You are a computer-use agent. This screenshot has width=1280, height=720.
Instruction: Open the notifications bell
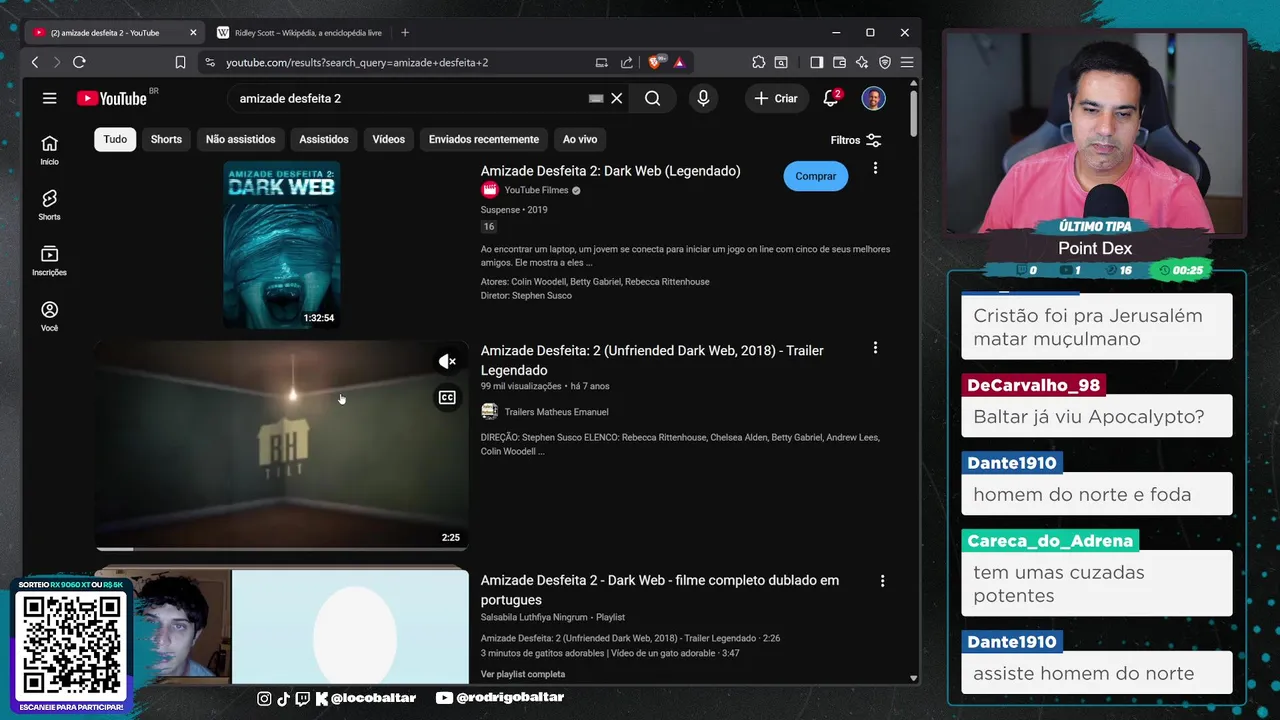pyautogui.click(x=831, y=98)
